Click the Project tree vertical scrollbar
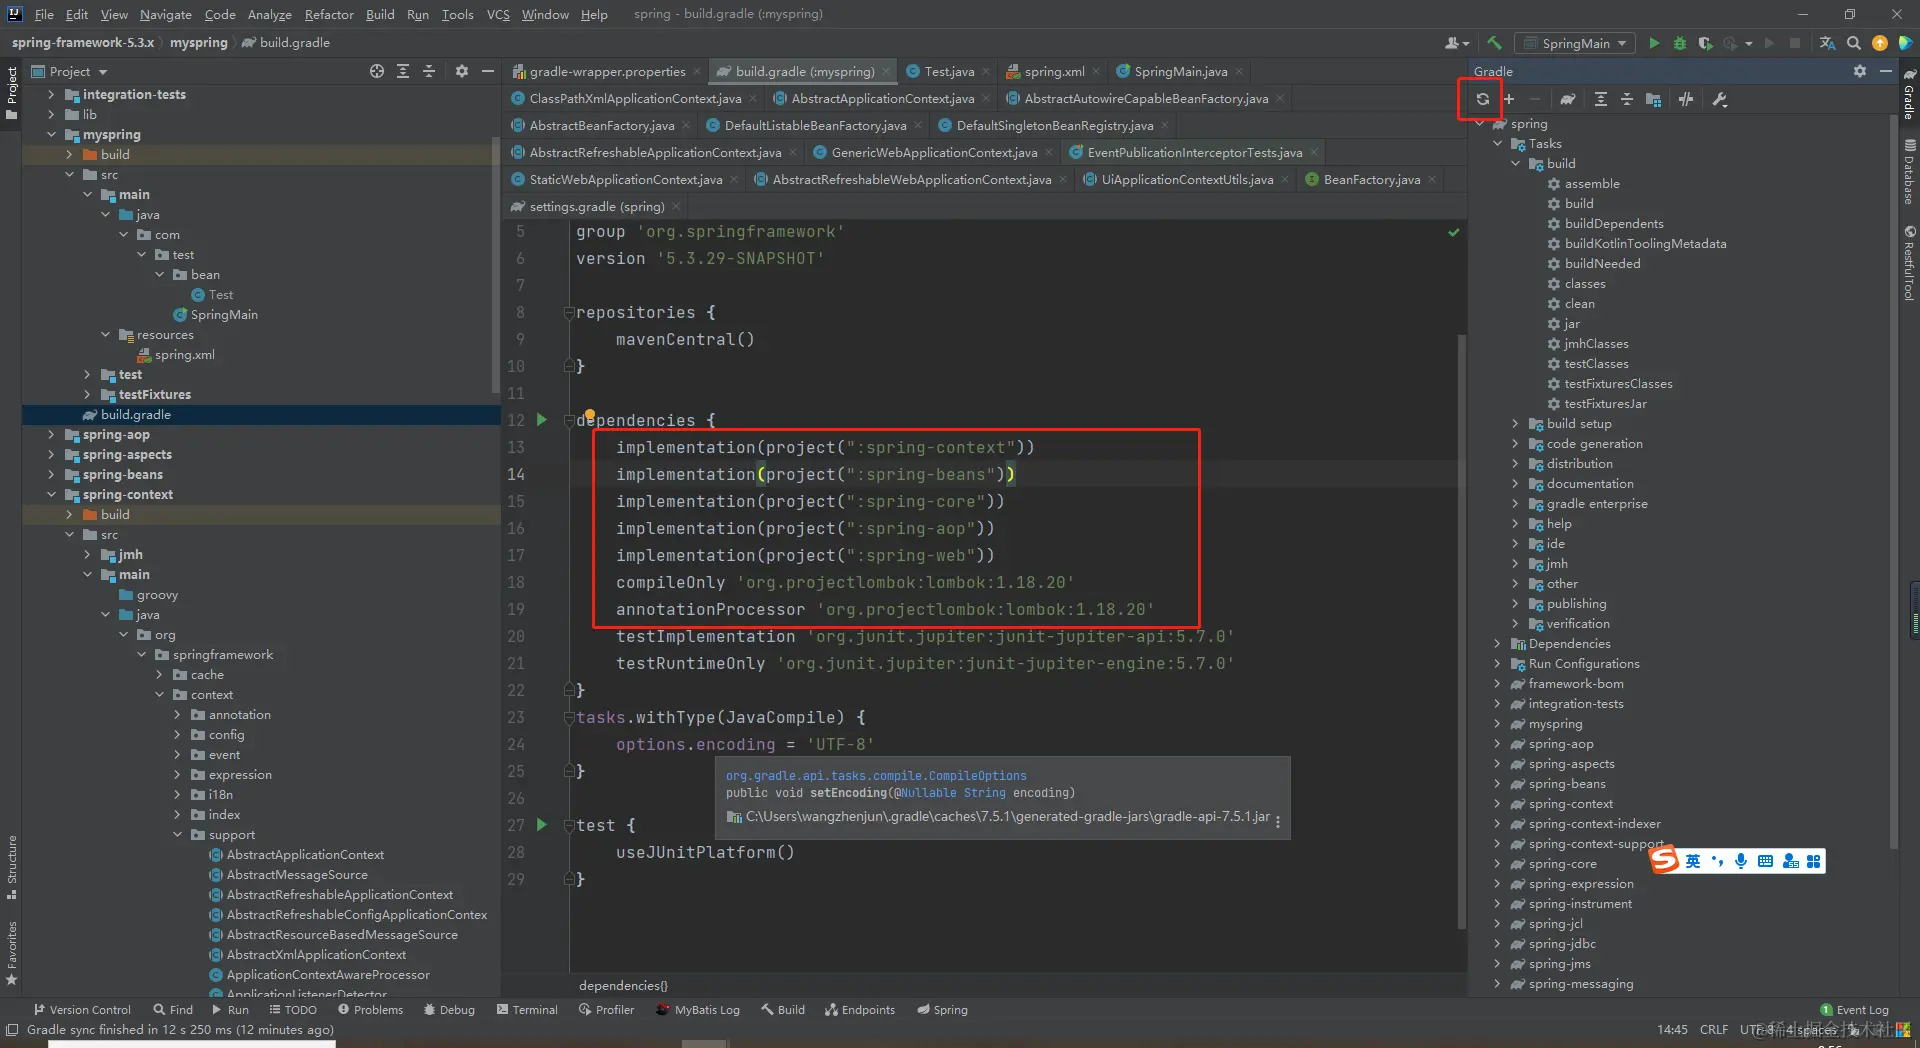 pyautogui.click(x=496, y=265)
